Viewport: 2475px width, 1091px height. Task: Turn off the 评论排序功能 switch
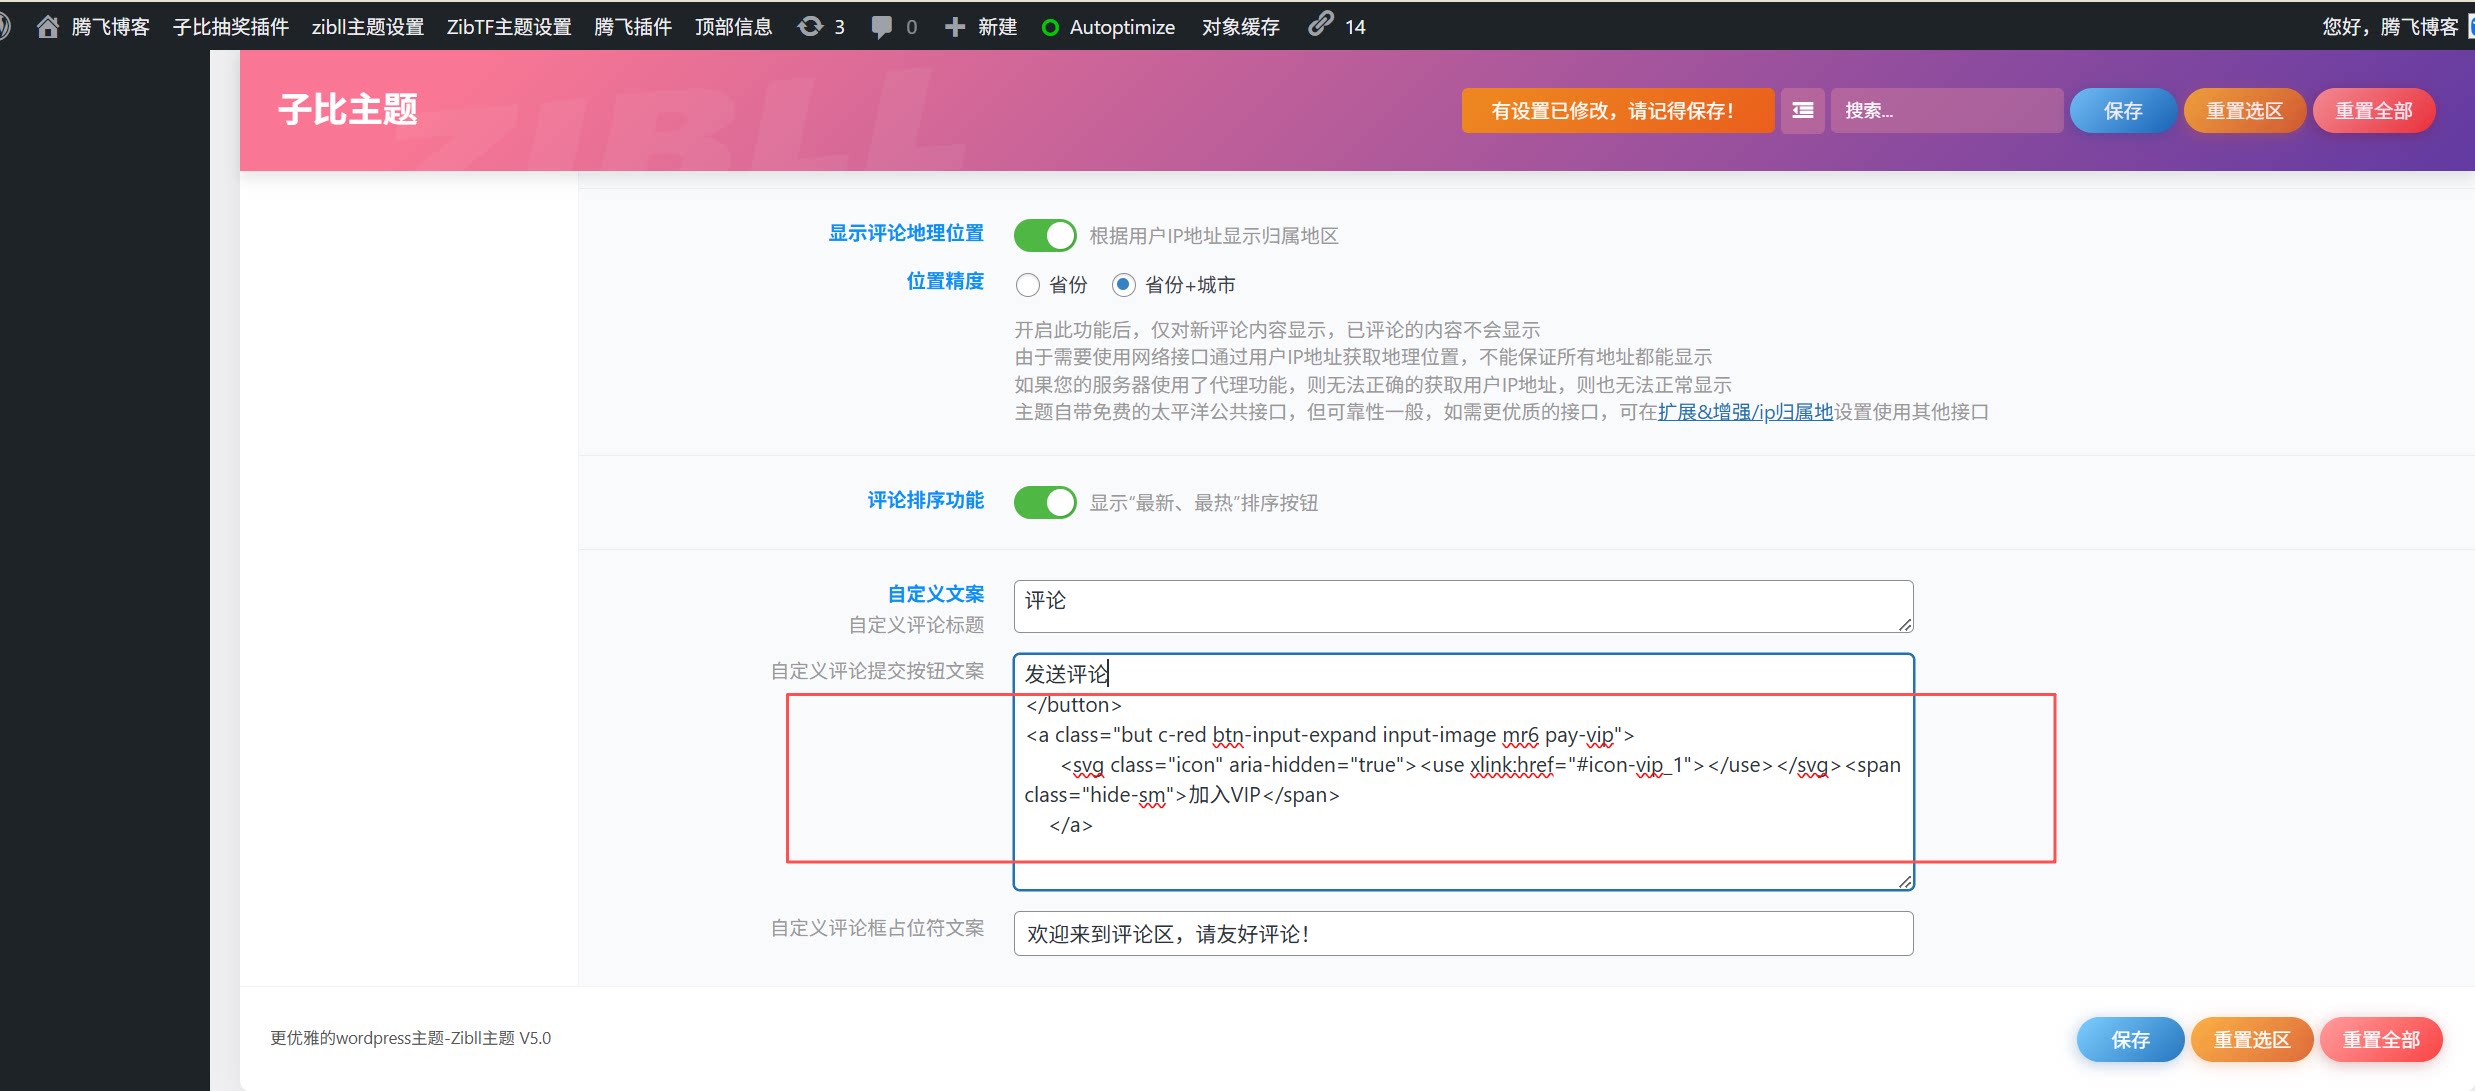(1044, 502)
